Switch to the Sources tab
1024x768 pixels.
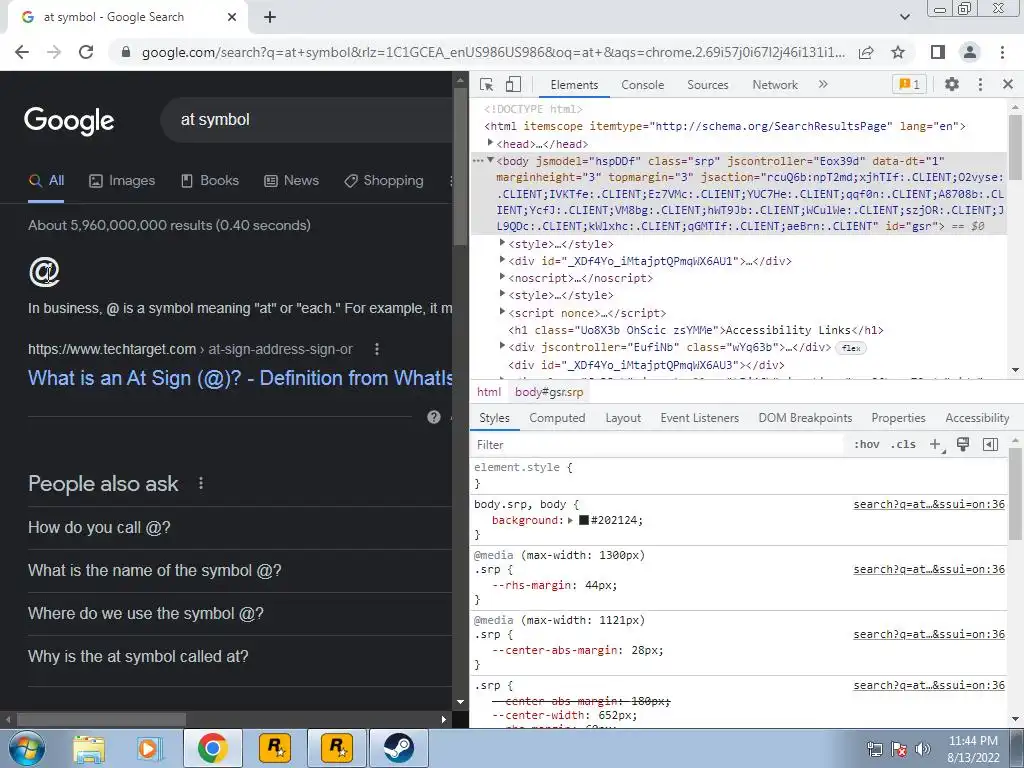coord(707,85)
